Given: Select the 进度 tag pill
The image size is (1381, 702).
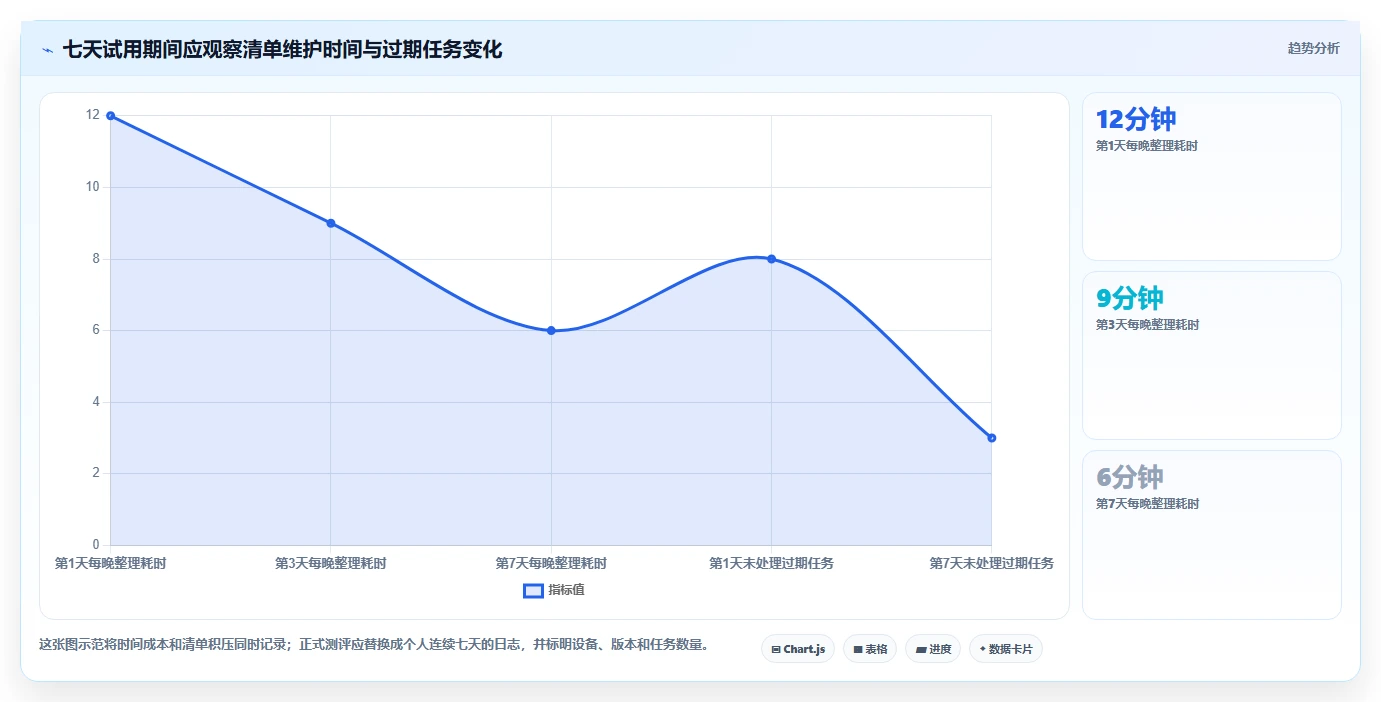Looking at the screenshot, I should 933,649.
